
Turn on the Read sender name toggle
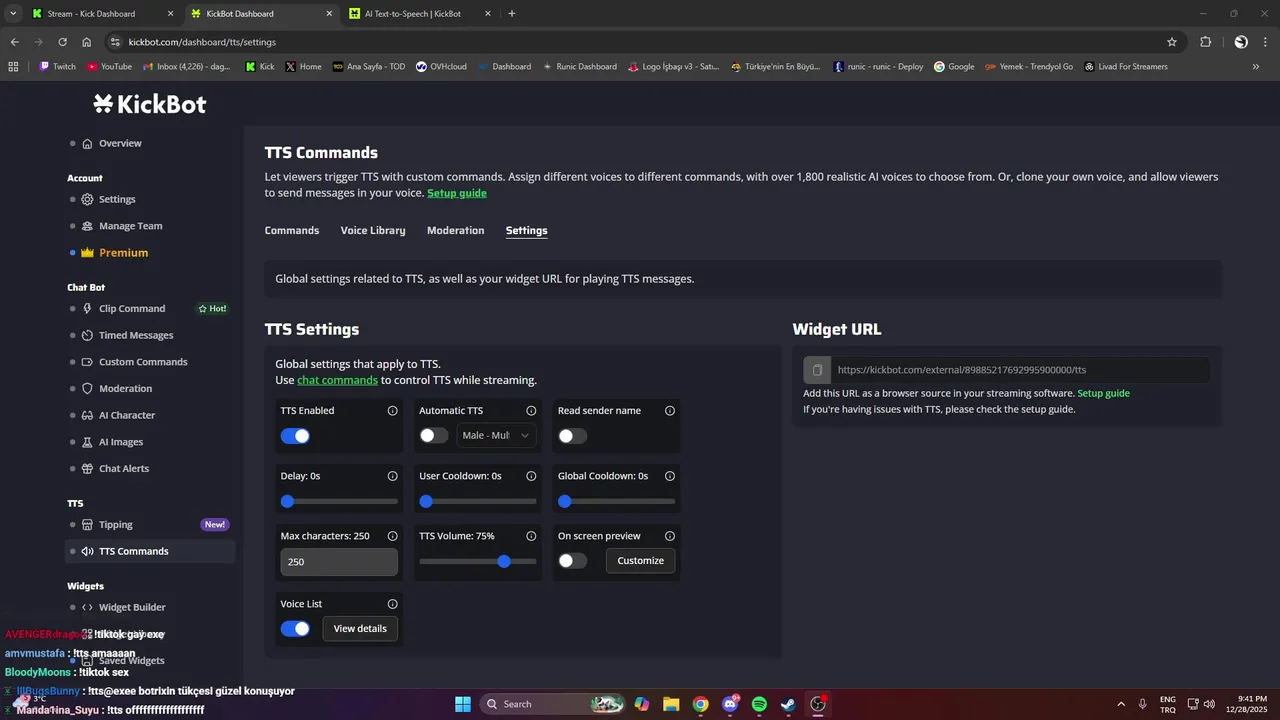(x=573, y=436)
